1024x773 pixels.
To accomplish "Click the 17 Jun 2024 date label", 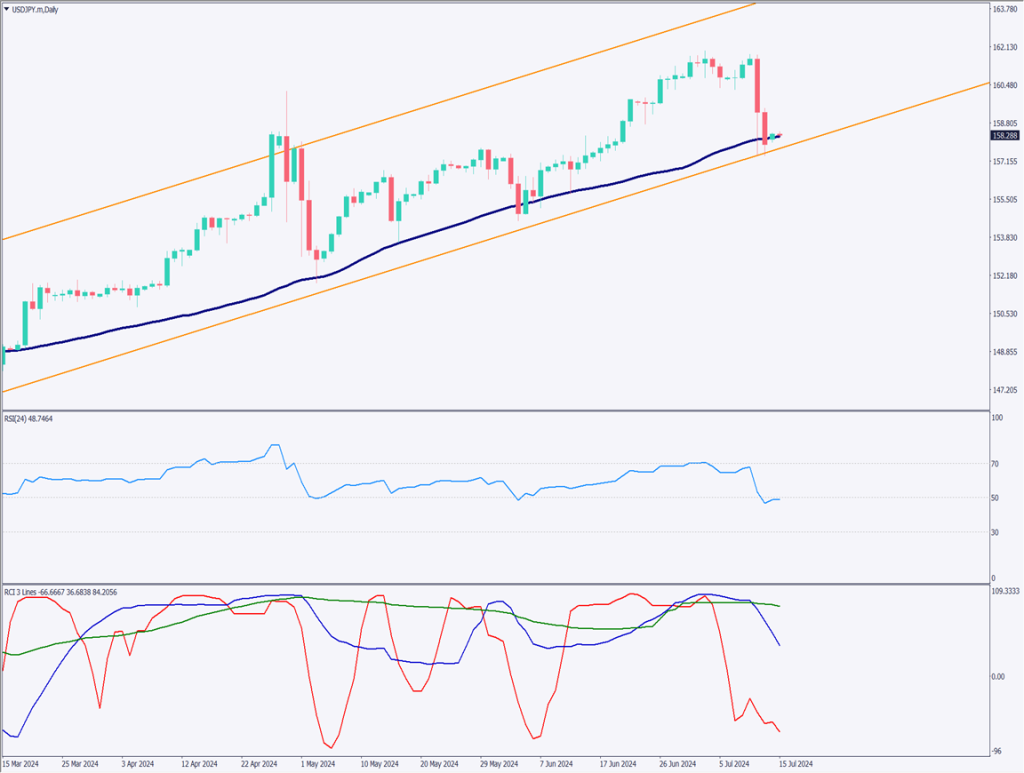I will (618, 763).
